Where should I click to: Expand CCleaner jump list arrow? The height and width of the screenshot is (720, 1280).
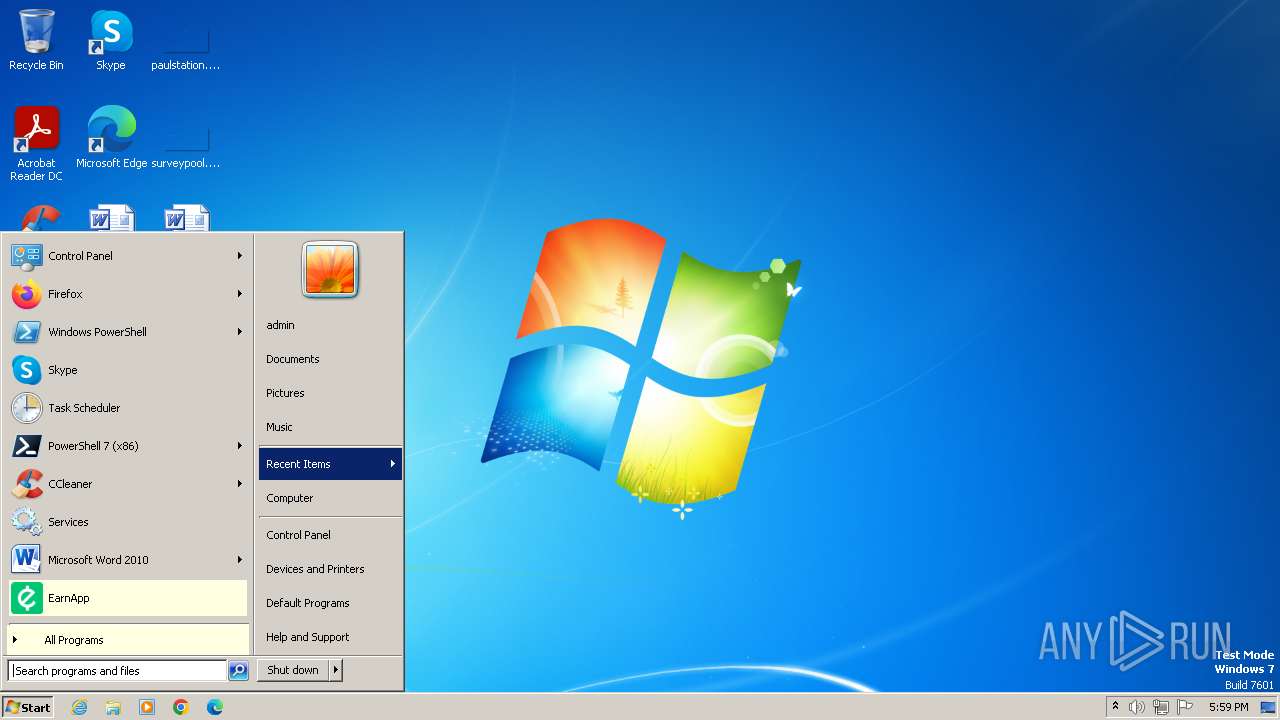point(240,484)
